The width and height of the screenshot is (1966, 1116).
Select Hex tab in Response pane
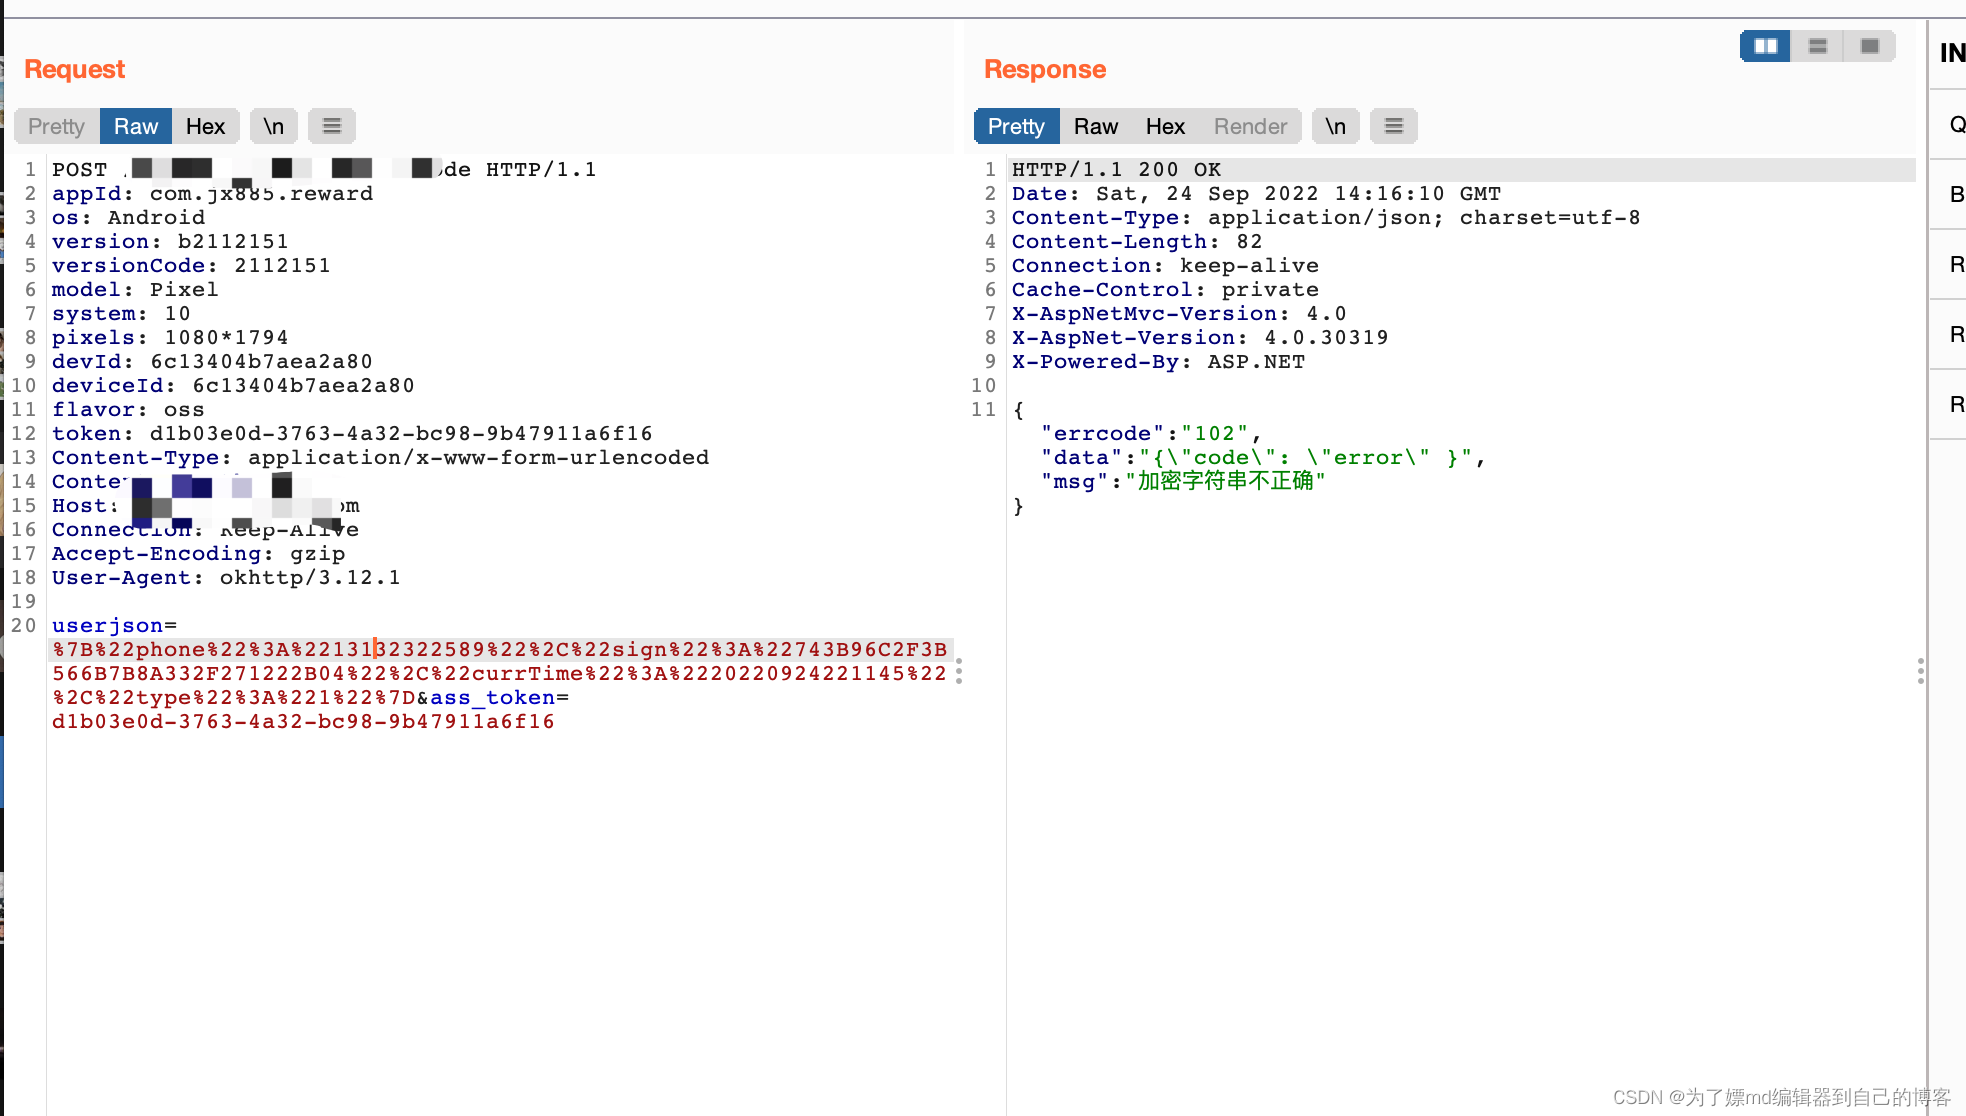tap(1165, 126)
